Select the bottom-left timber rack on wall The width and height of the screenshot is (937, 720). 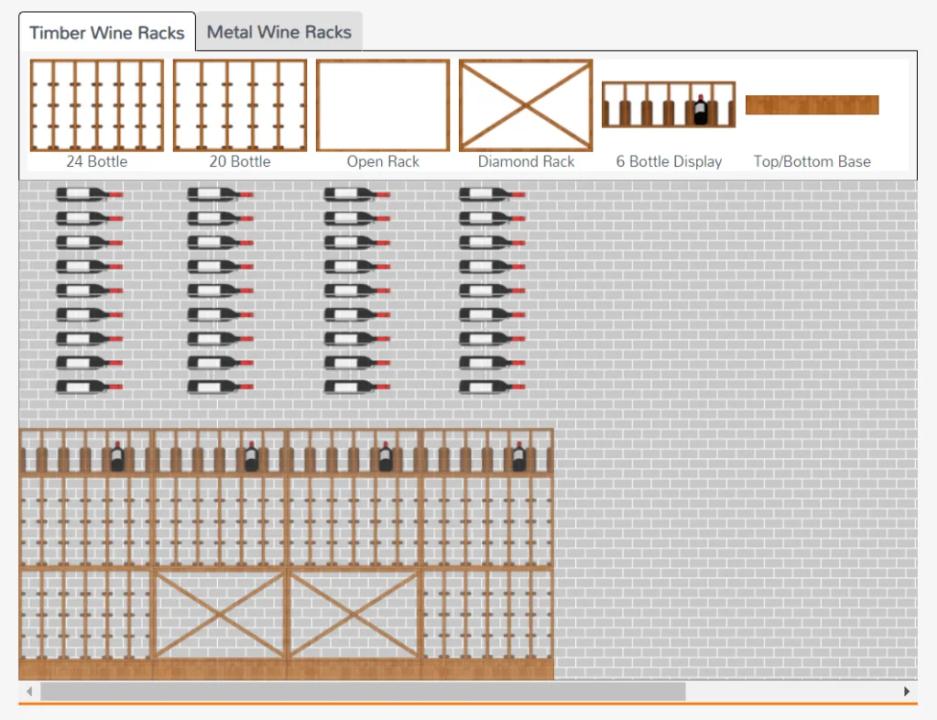[86, 614]
